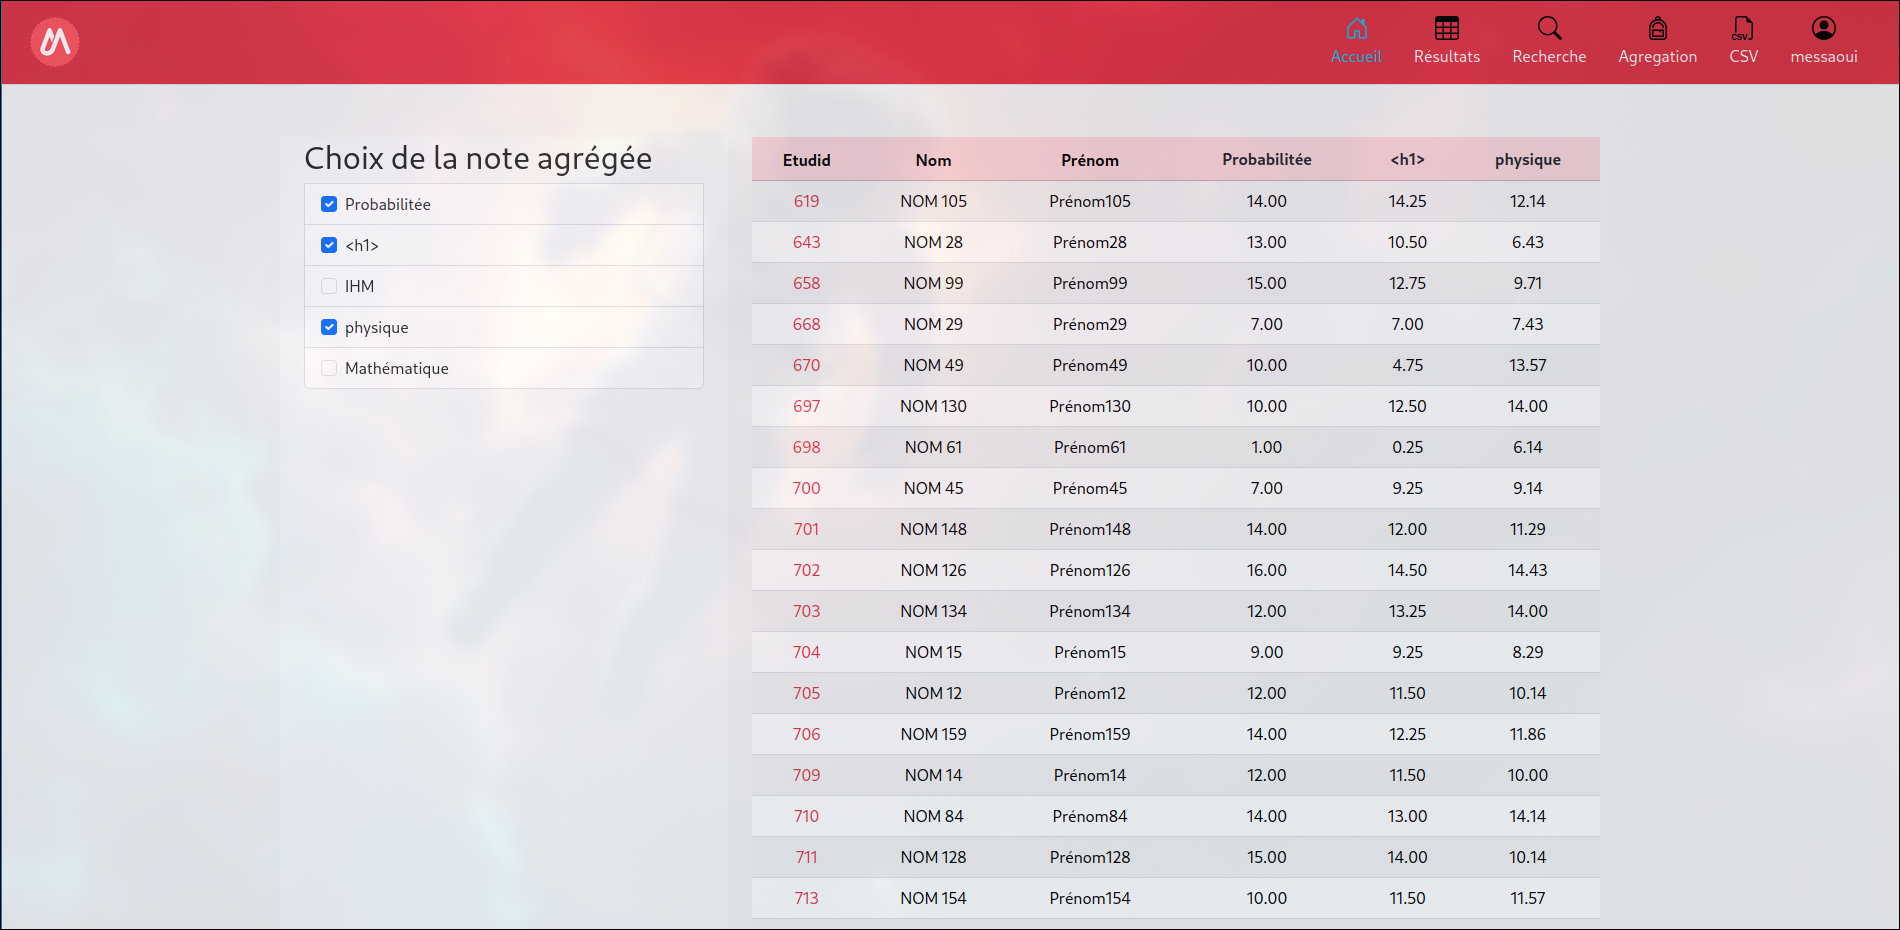Follow the student 702 link
The width and height of the screenshot is (1900, 930).
coord(806,570)
